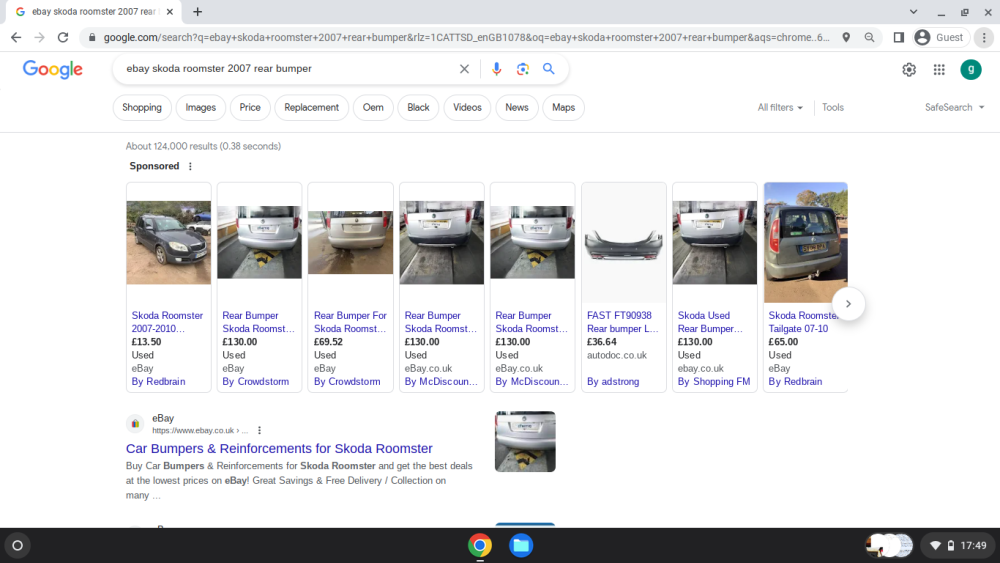Open FAST FT90938 bumper product image
Image resolution: width=1000 pixels, height=563 pixels.
624,245
